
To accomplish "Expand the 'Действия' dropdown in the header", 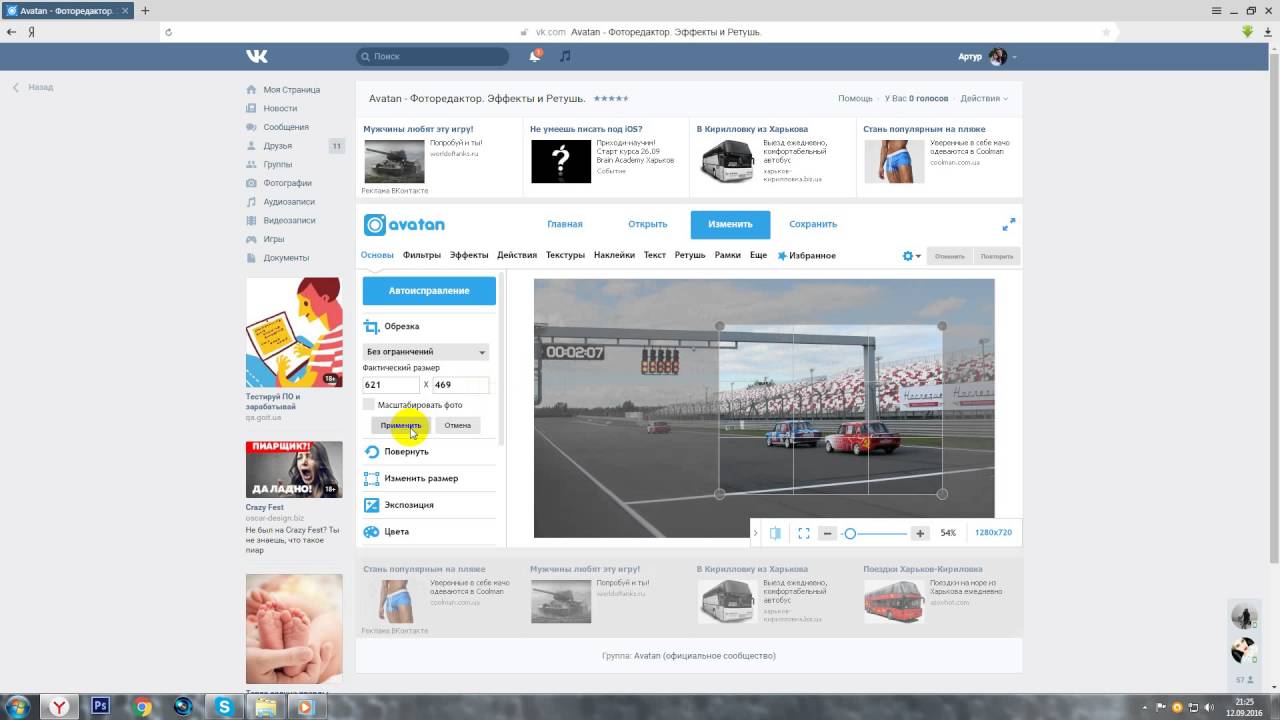I will tap(985, 98).
